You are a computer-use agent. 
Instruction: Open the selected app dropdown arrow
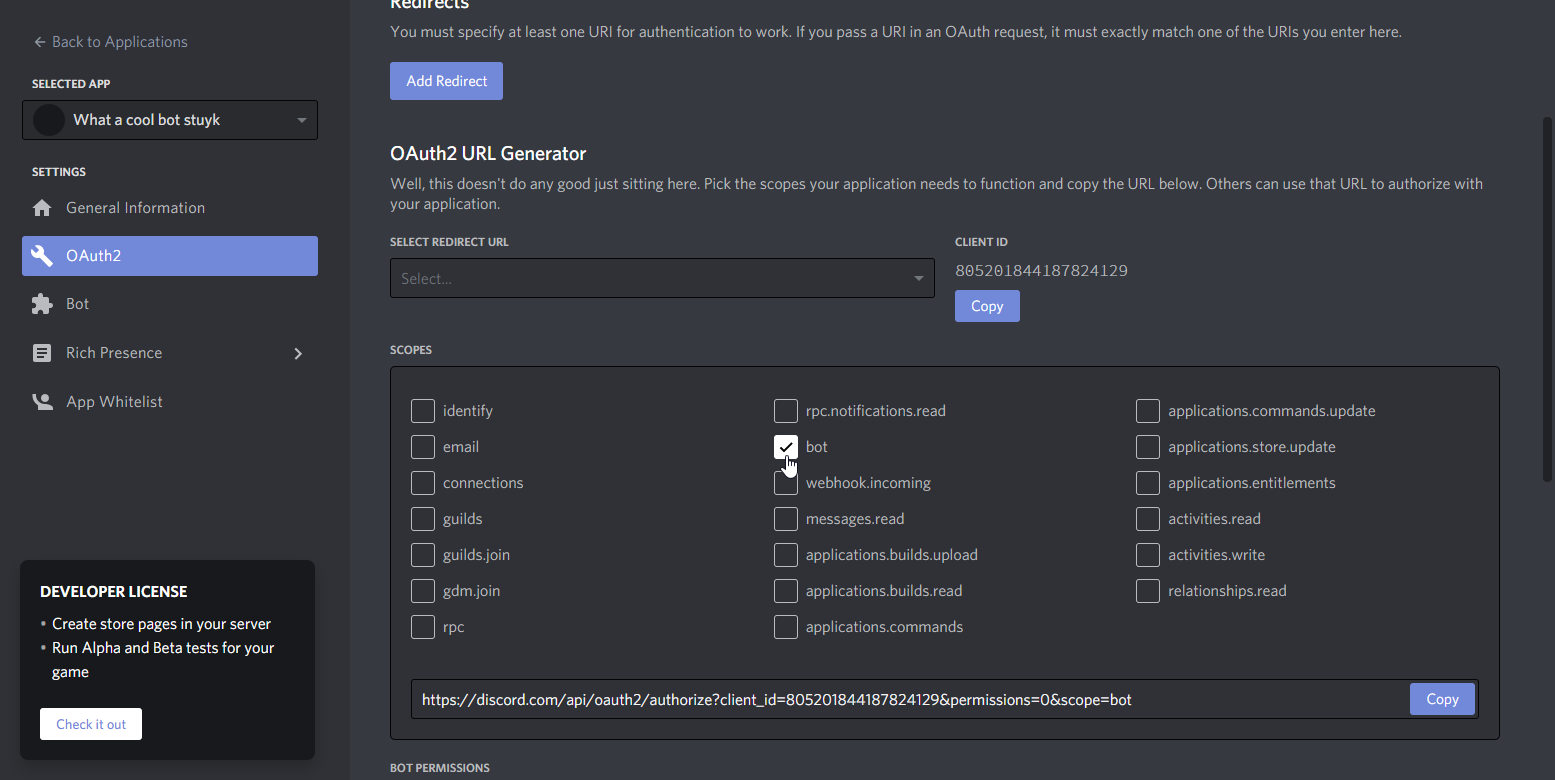point(302,121)
